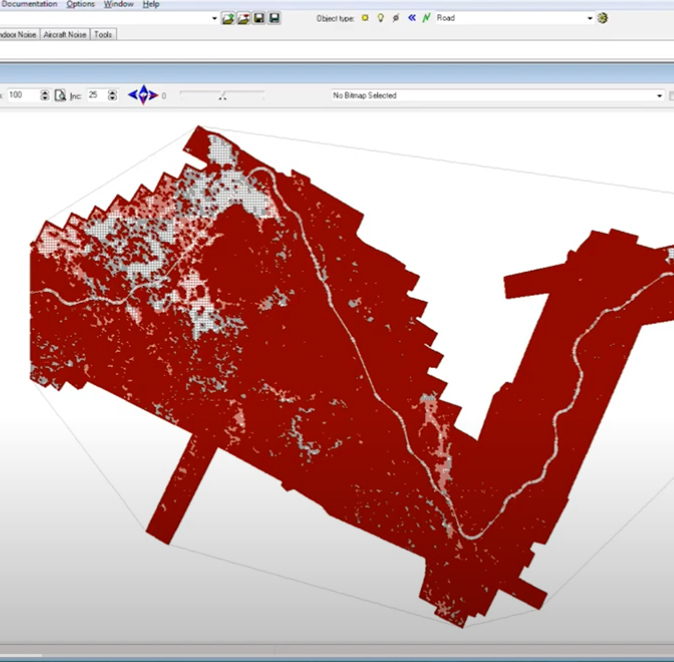Switch to the Aircraft Noise tab

click(x=64, y=34)
